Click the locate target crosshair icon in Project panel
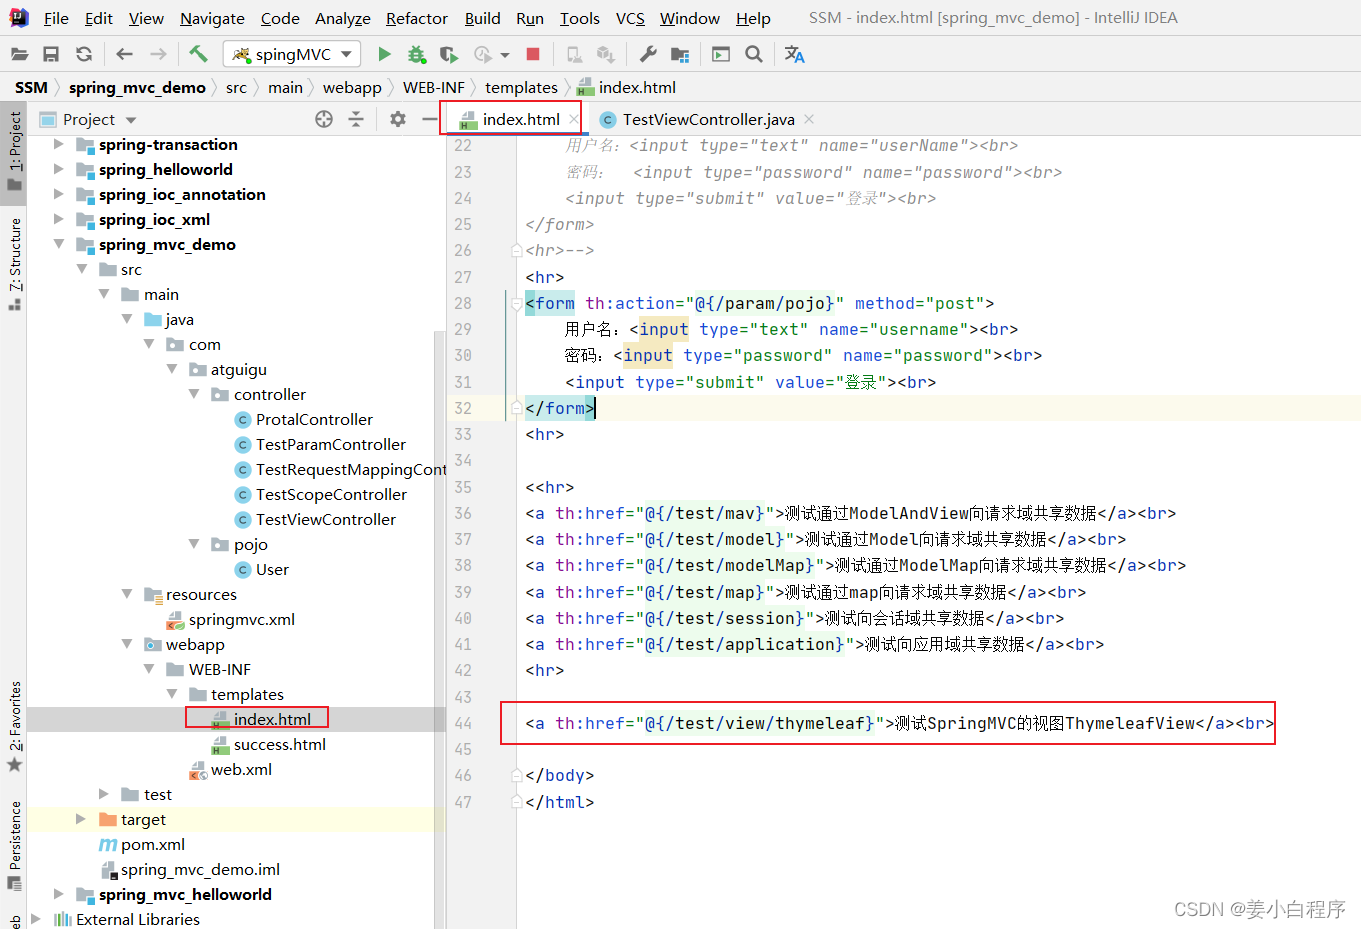Screen dimensions: 1361x929 [x=324, y=119]
